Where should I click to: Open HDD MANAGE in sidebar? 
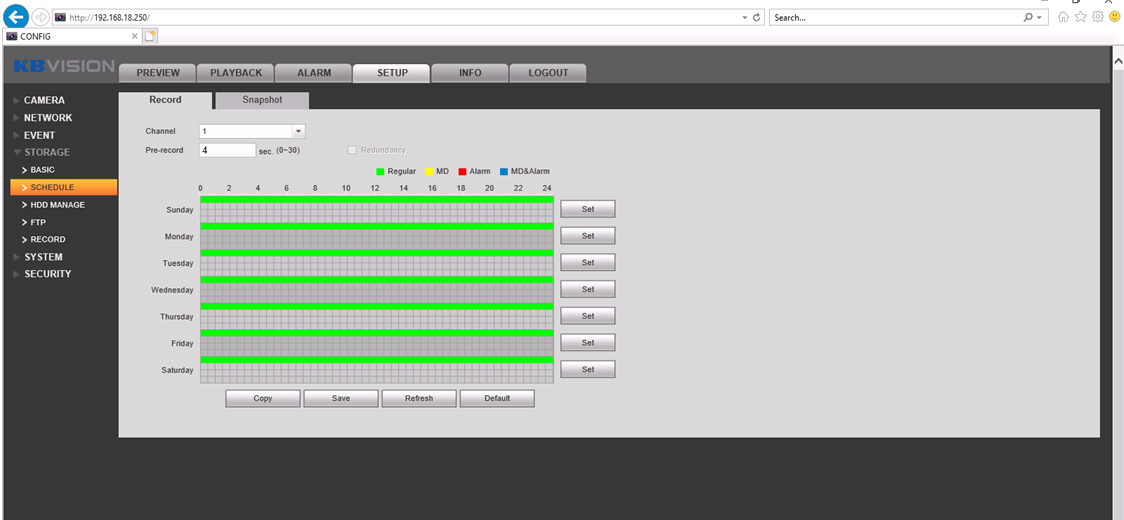coord(57,205)
